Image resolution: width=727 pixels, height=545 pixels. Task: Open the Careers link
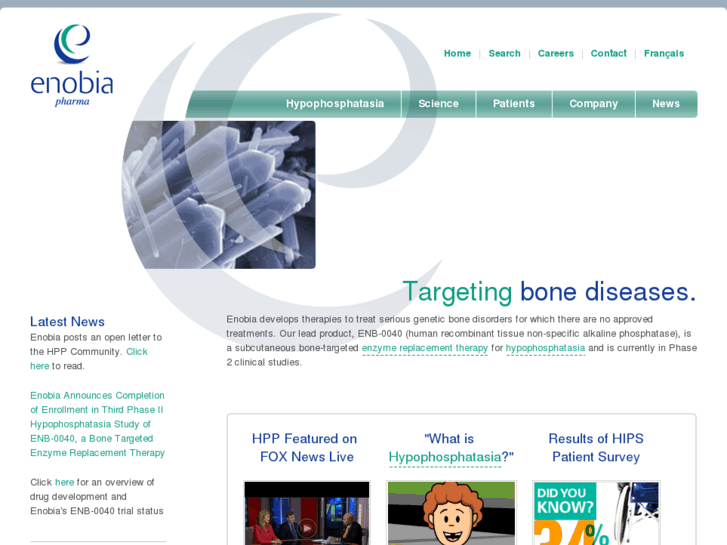pyautogui.click(x=555, y=53)
